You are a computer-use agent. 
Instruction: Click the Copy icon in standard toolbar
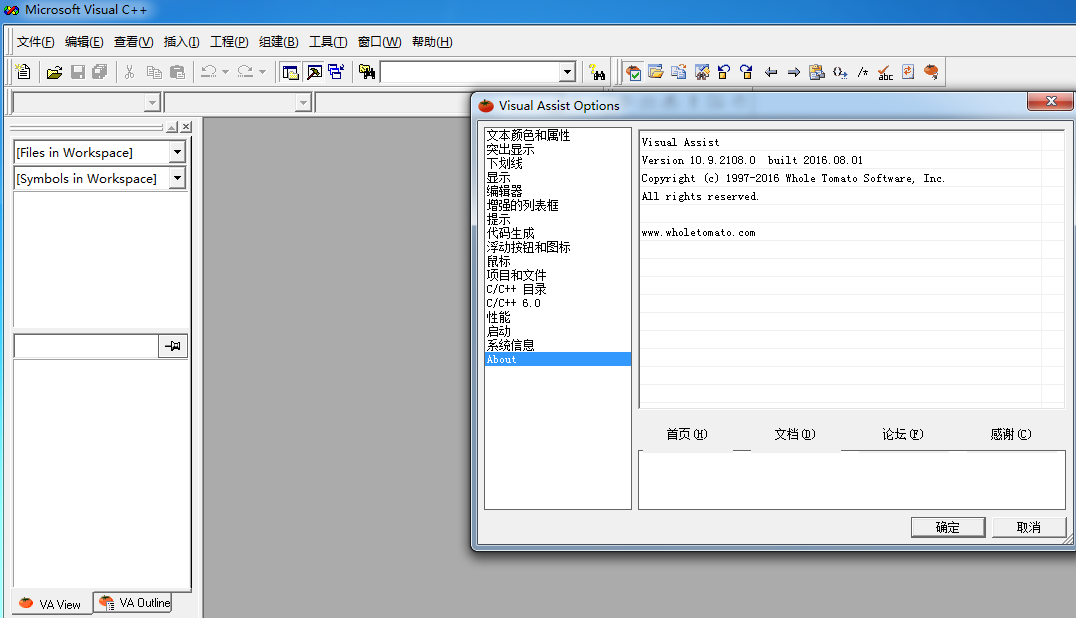[154, 72]
